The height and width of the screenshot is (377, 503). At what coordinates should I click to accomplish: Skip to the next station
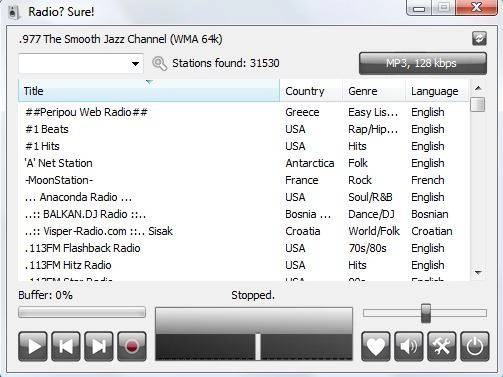pos(99,346)
